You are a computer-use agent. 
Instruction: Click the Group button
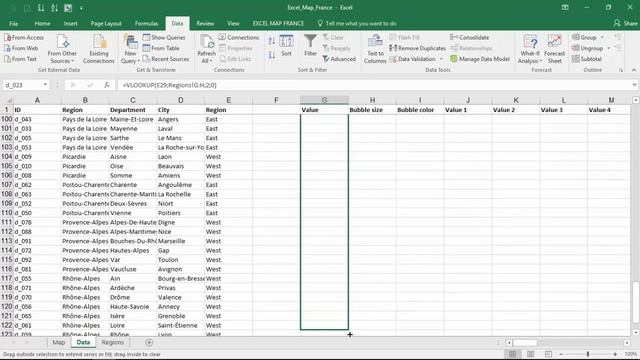tap(584, 37)
